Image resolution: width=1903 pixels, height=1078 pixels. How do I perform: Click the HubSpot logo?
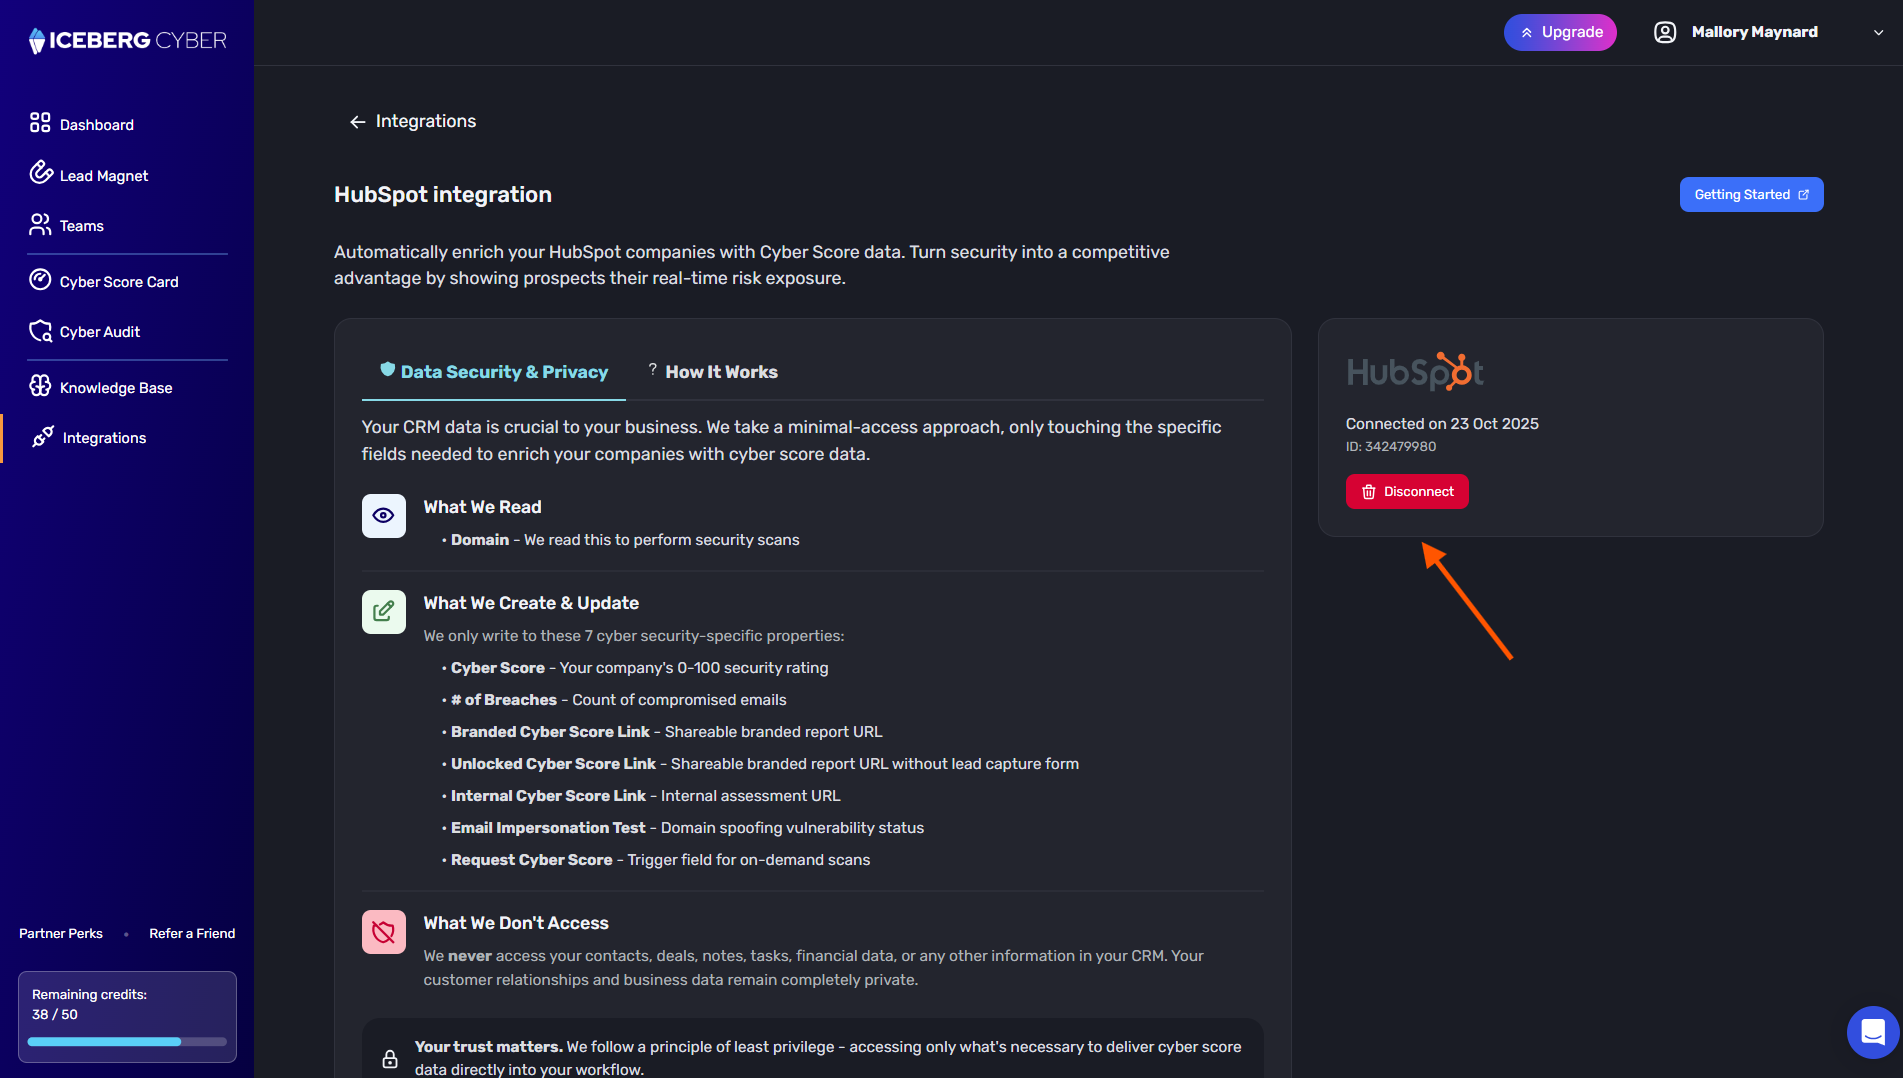pyautogui.click(x=1415, y=371)
